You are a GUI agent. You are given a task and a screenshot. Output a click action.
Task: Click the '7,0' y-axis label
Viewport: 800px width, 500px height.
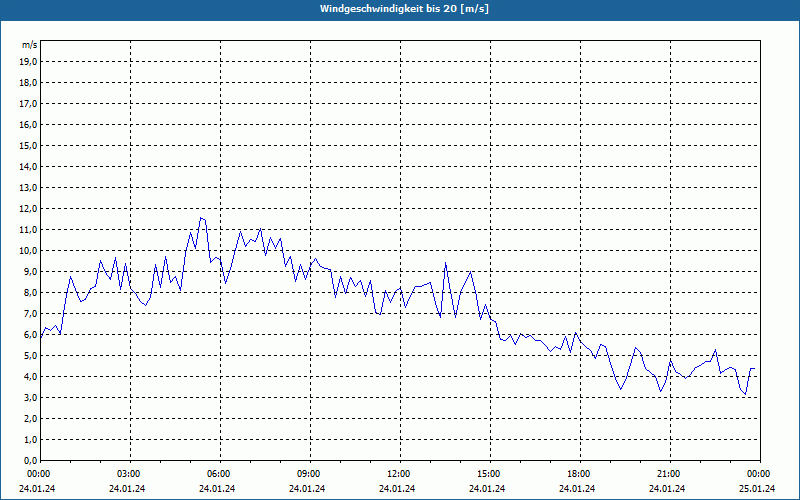(x=30, y=314)
